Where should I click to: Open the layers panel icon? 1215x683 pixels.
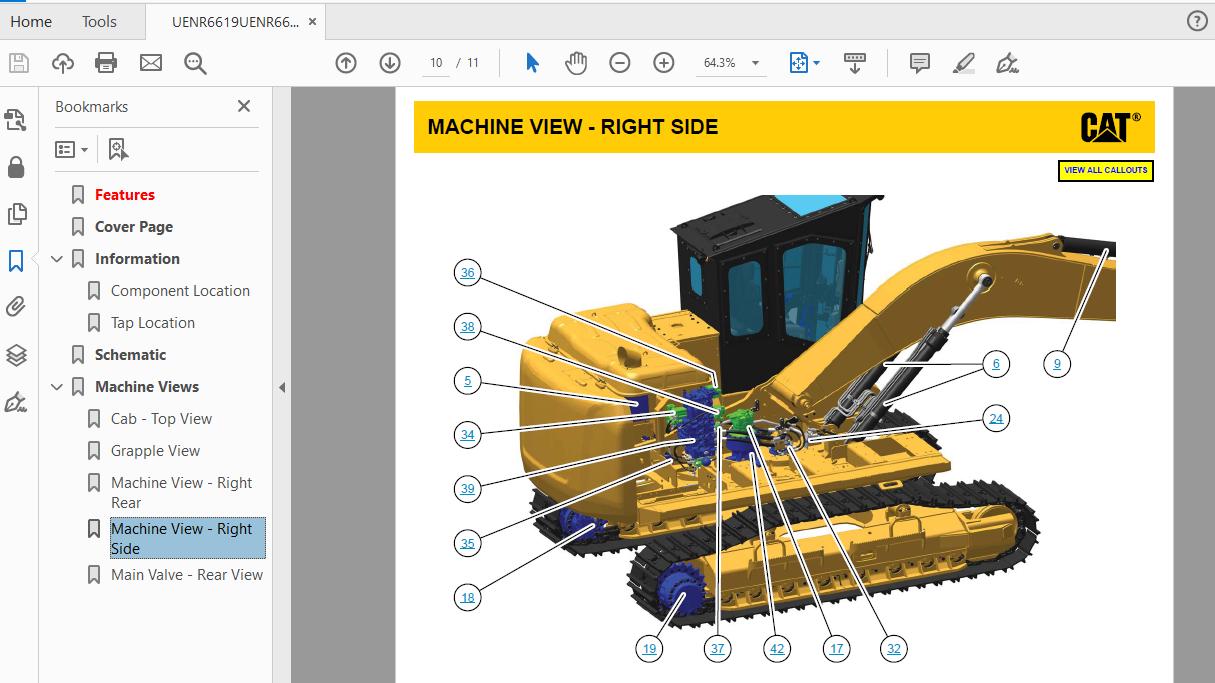(x=16, y=355)
